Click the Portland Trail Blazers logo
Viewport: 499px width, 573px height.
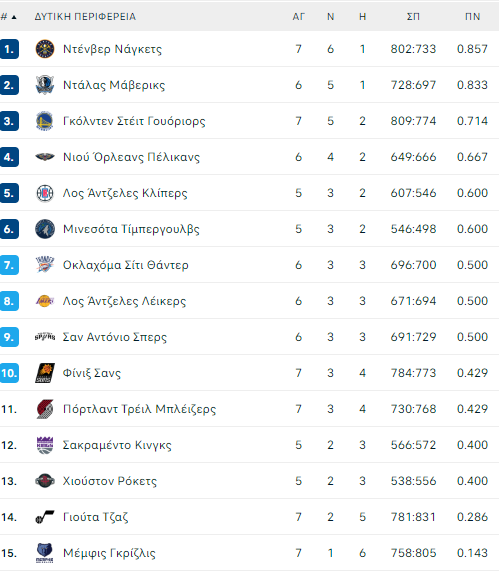point(45,409)
